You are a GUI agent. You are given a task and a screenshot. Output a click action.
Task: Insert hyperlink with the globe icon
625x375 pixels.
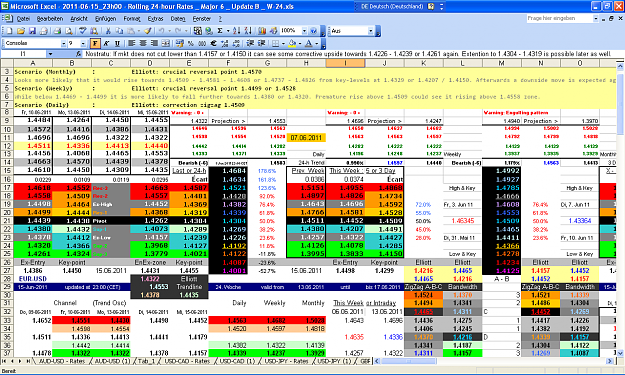pyautogui.click(x=208, y=31)
